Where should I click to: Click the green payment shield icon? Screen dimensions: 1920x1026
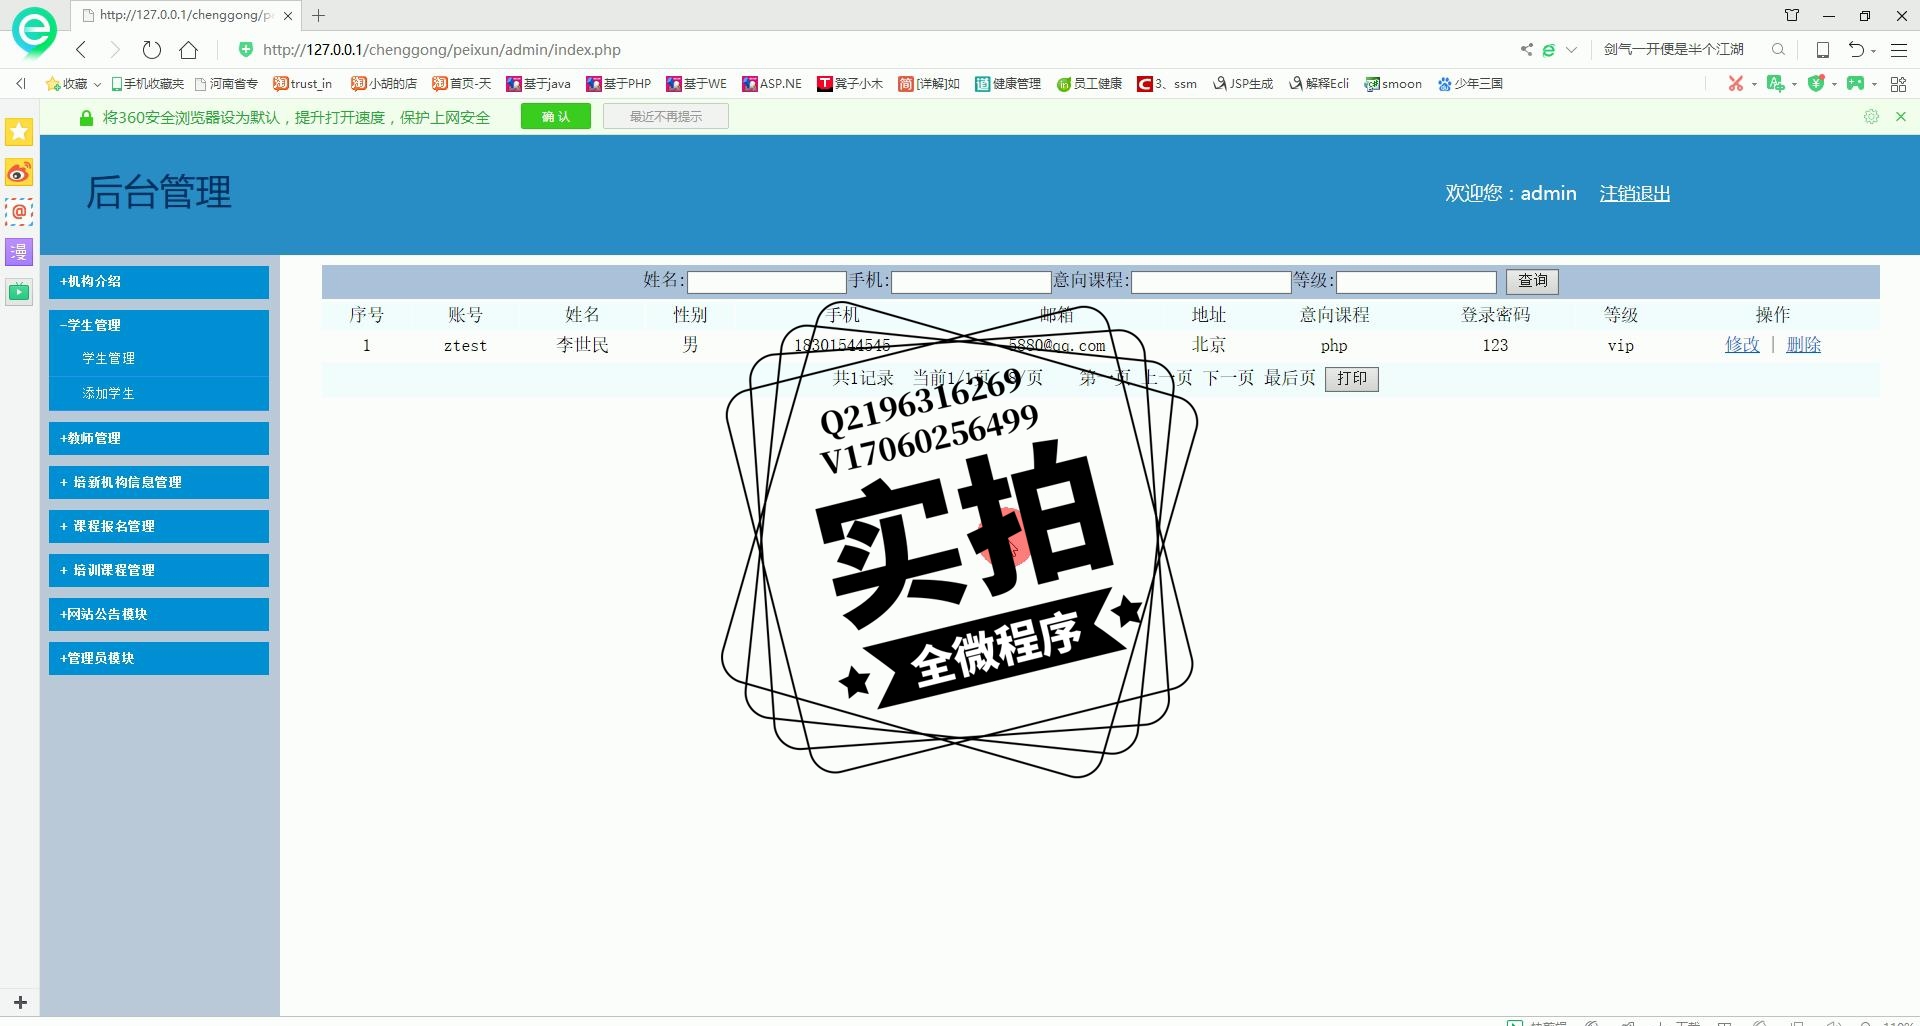click(1816, 83)
